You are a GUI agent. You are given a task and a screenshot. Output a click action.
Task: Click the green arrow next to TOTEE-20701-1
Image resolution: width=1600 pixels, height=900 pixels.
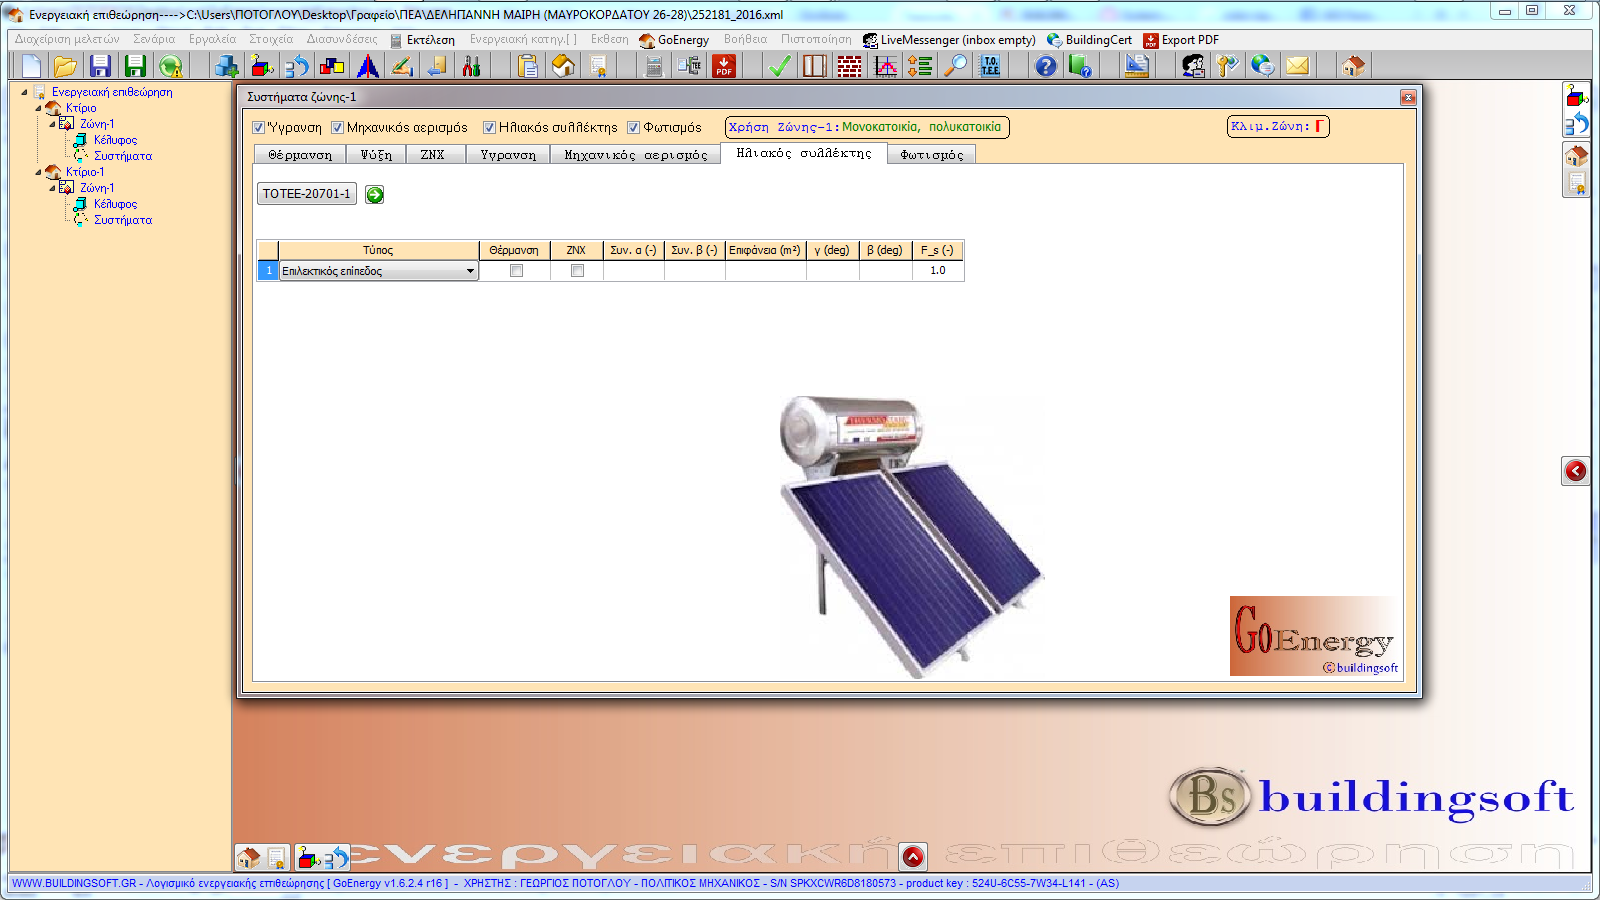tap(375, 195)
